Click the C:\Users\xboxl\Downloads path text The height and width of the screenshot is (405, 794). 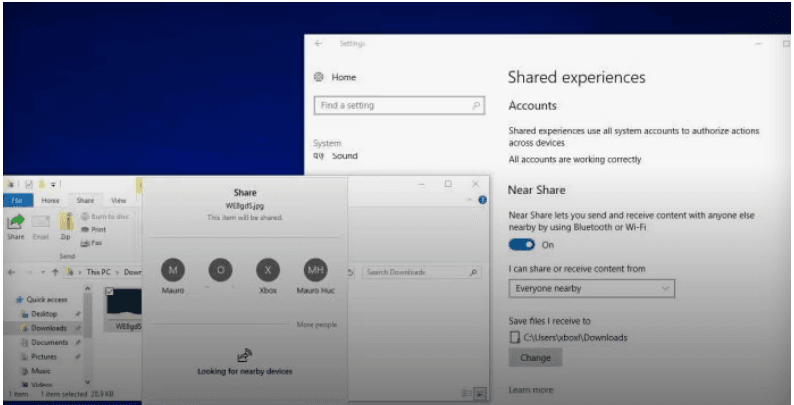(x=575, y=337)
